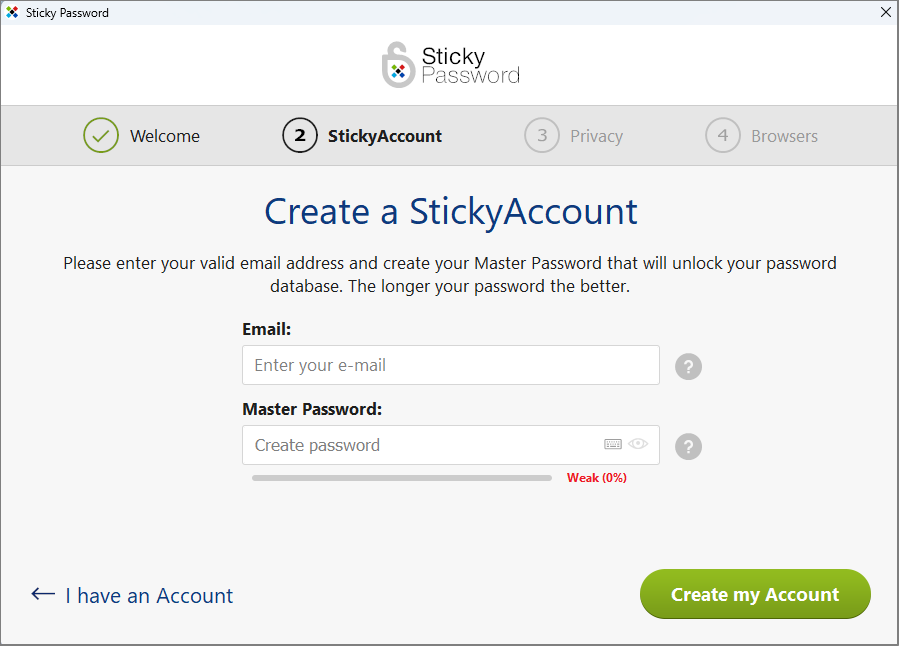Focus the Create password field

[420, 444]
